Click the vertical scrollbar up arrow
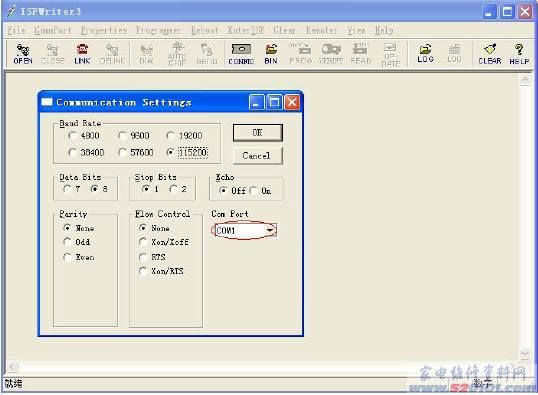This screenshot has height=395, width=538. click(525, 80)
